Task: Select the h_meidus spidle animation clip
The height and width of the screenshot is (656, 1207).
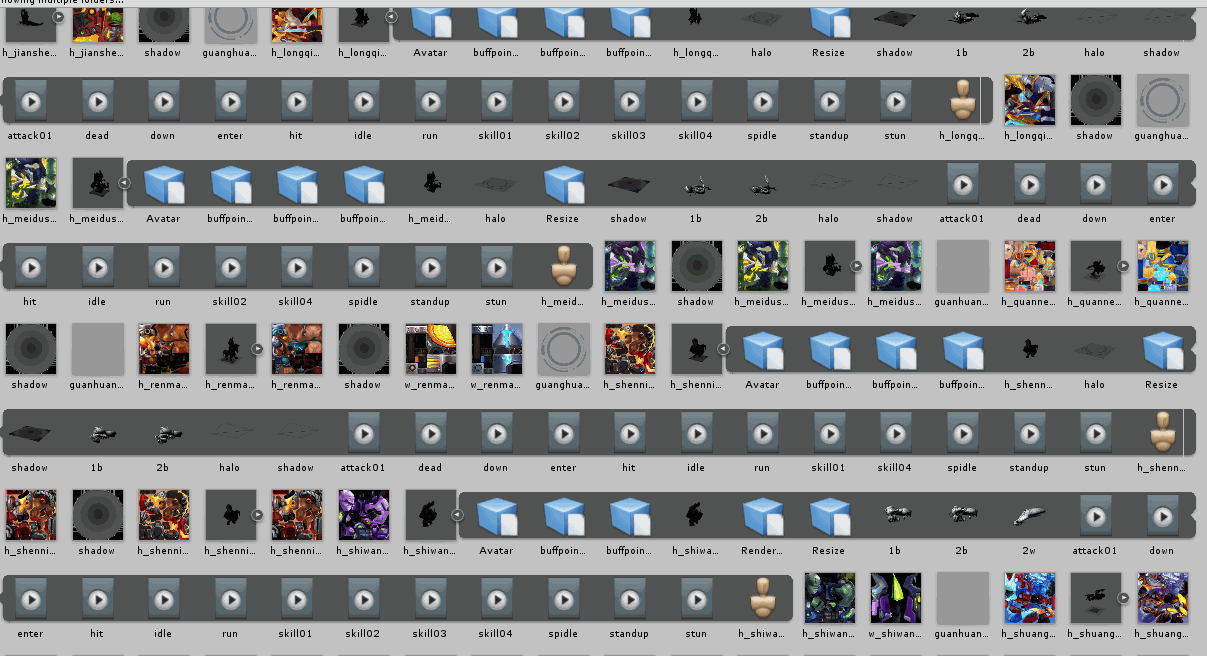Action: [x=363, y=267]
